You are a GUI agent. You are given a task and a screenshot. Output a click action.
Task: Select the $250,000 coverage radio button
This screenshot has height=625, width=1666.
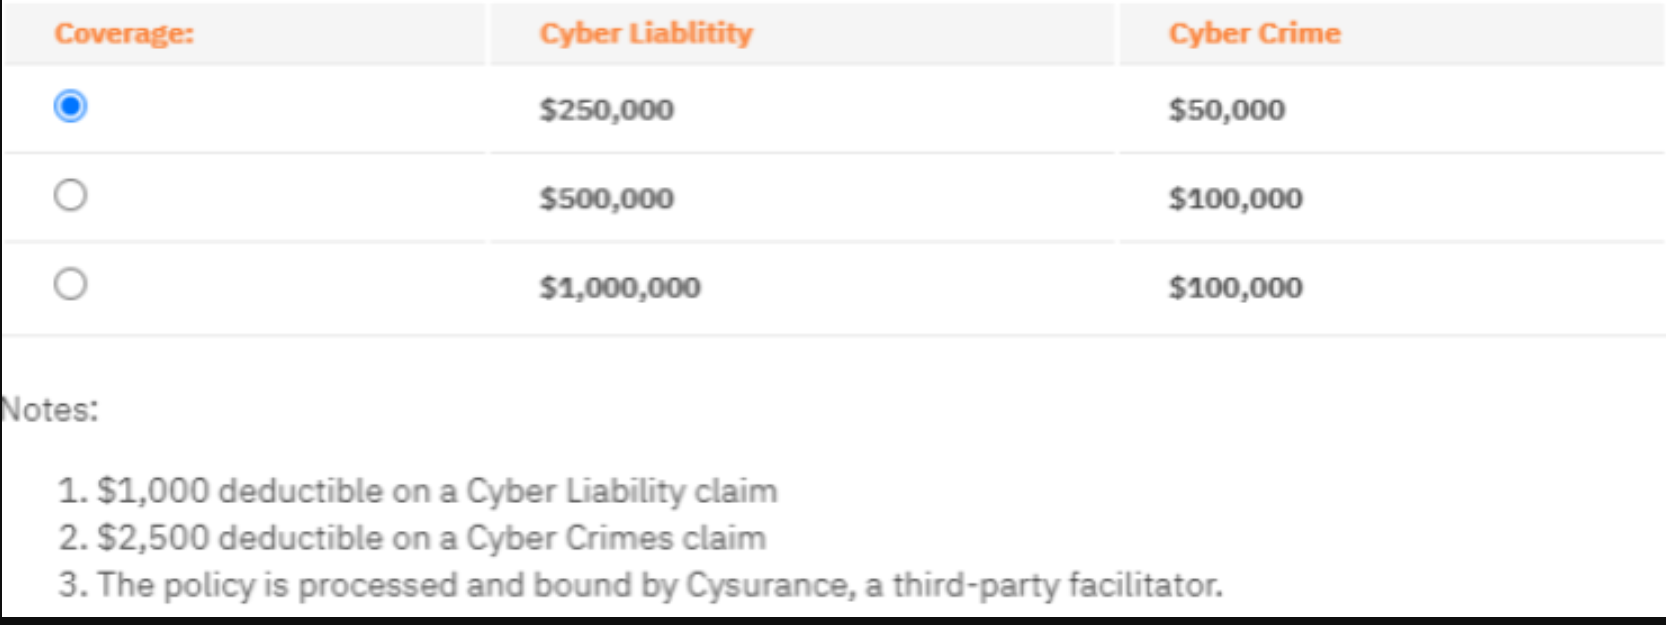[70, 106]
